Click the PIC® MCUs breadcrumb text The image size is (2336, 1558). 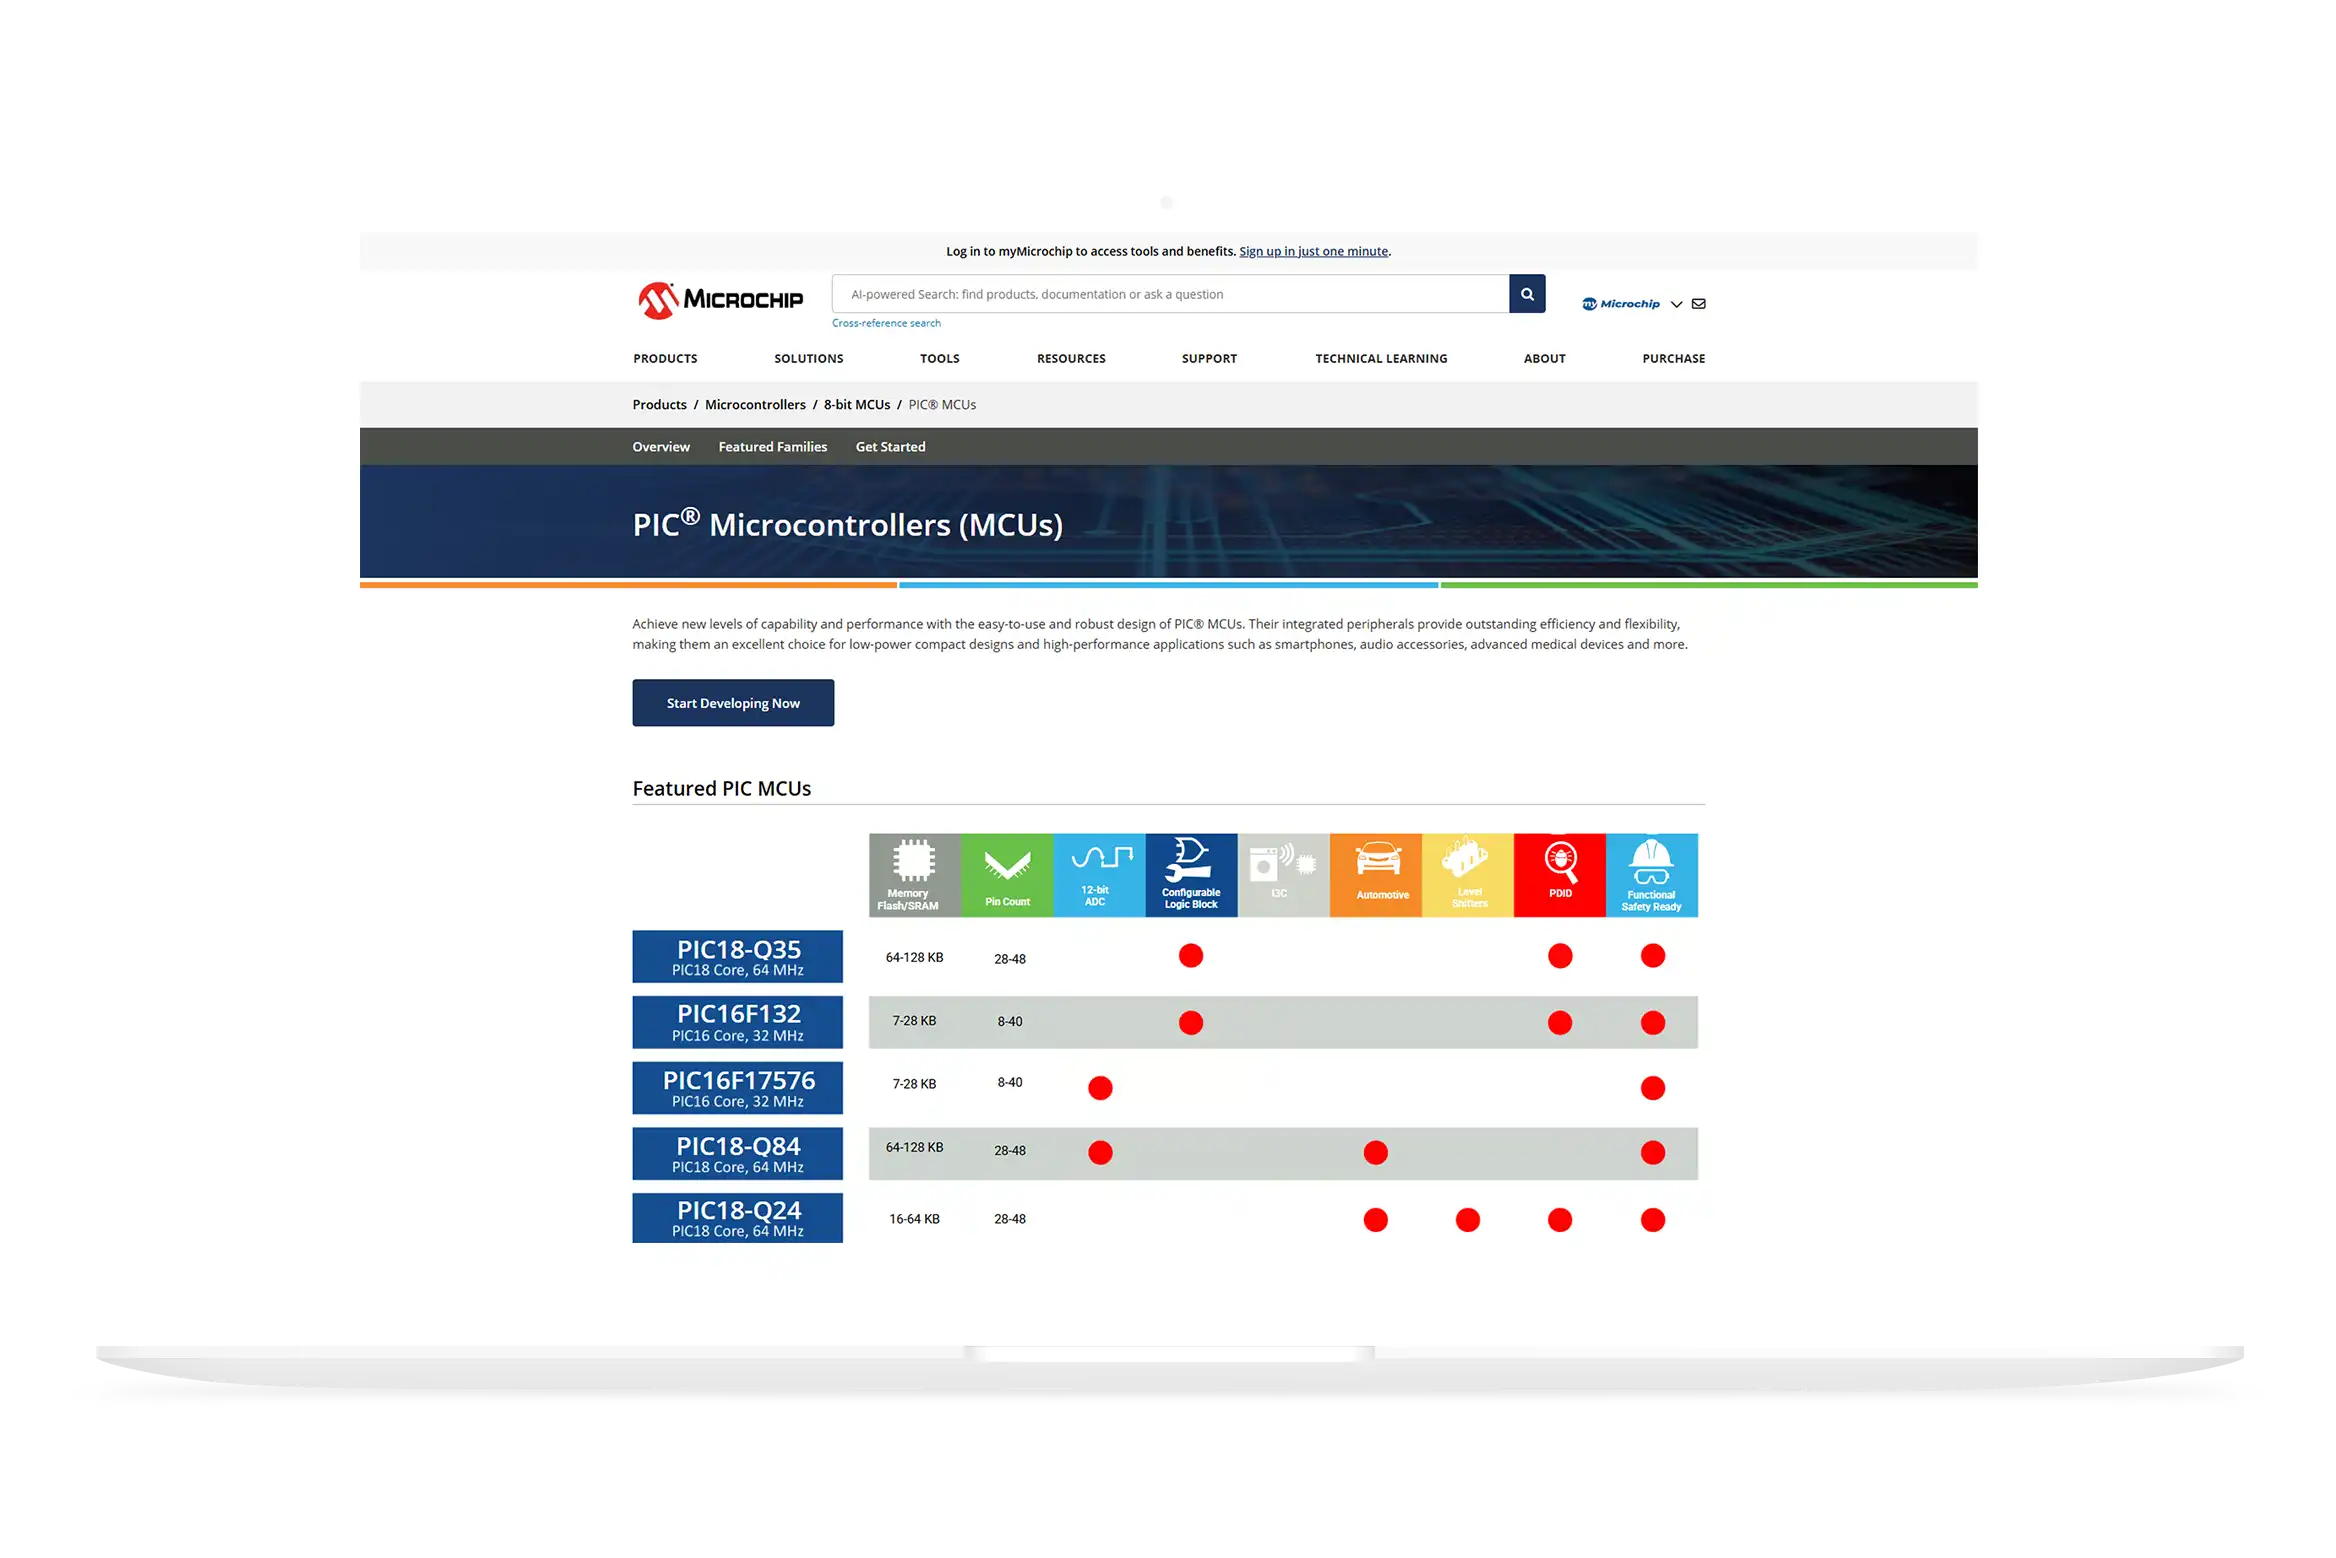(x=942, y=404)
